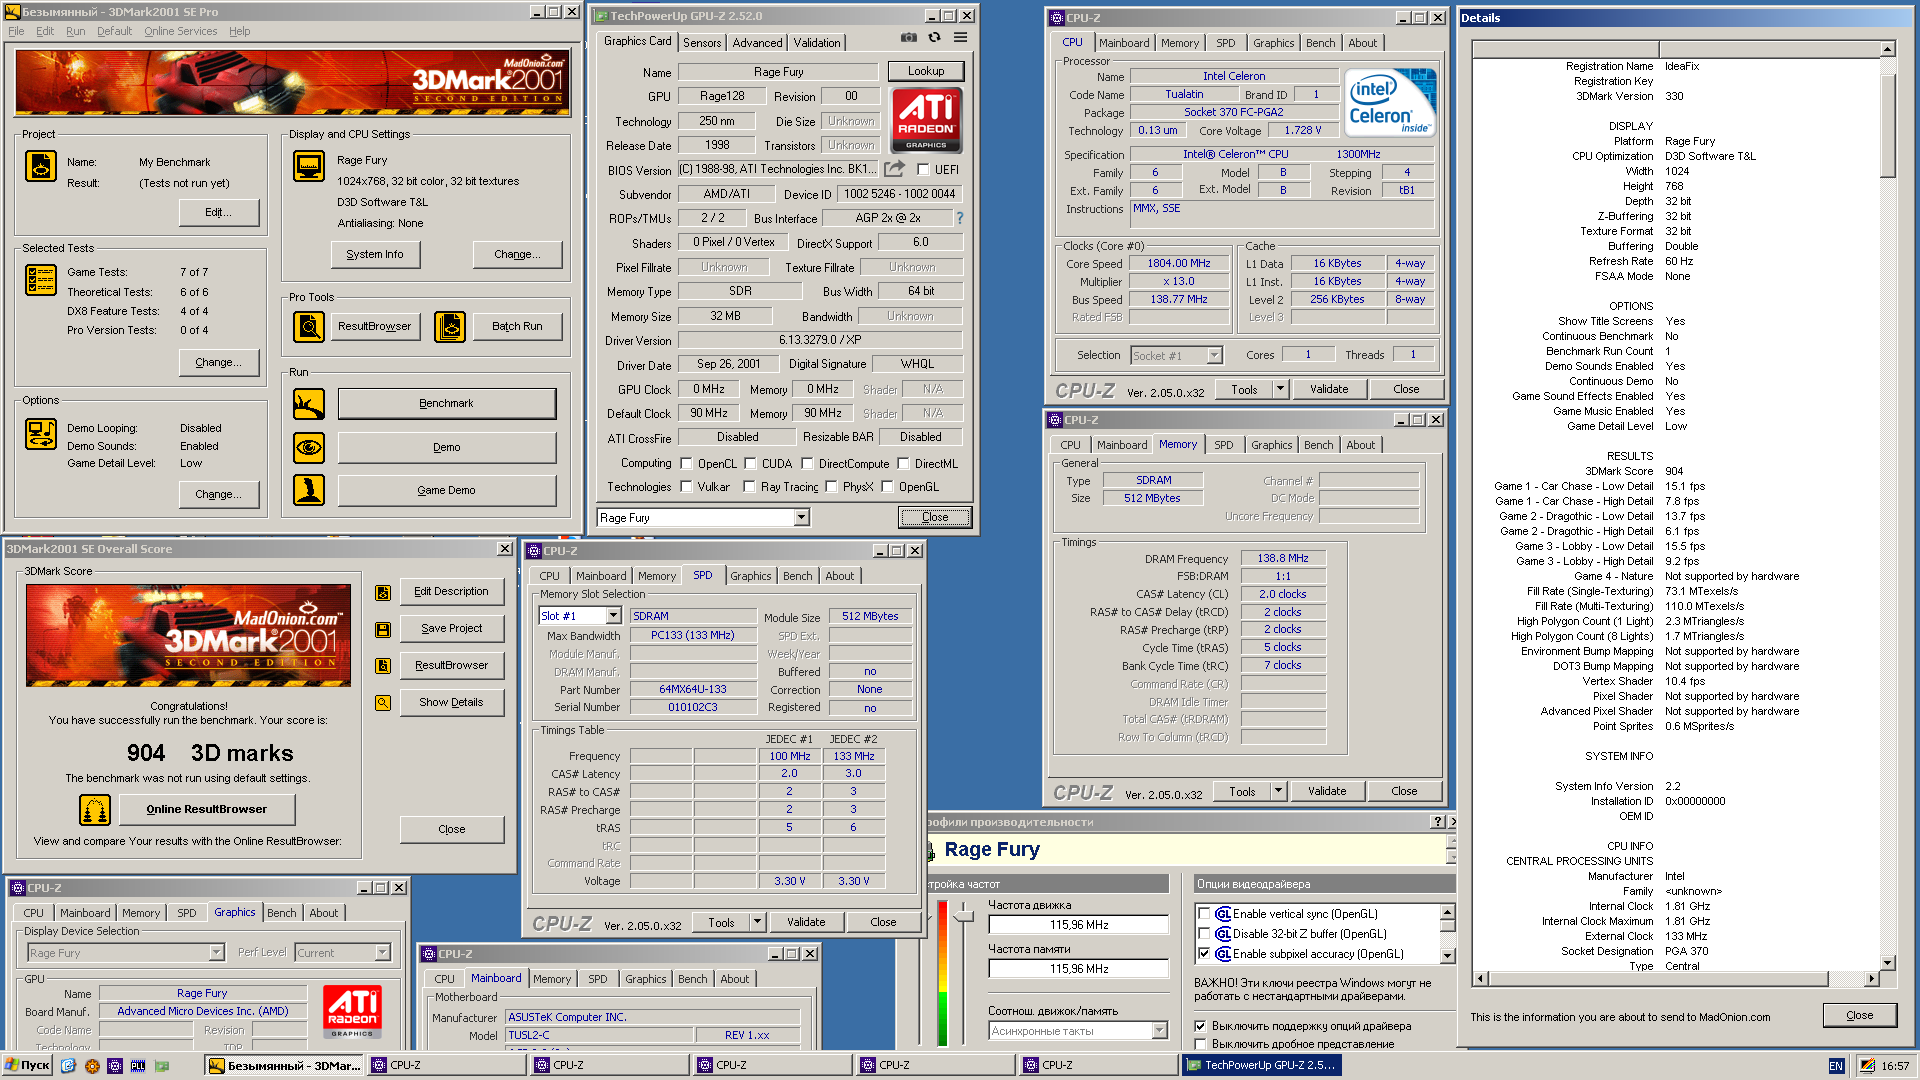Click Online ResultBrowser button
The height and width of the screenshot is (1080, 1920).
[207, 809]
